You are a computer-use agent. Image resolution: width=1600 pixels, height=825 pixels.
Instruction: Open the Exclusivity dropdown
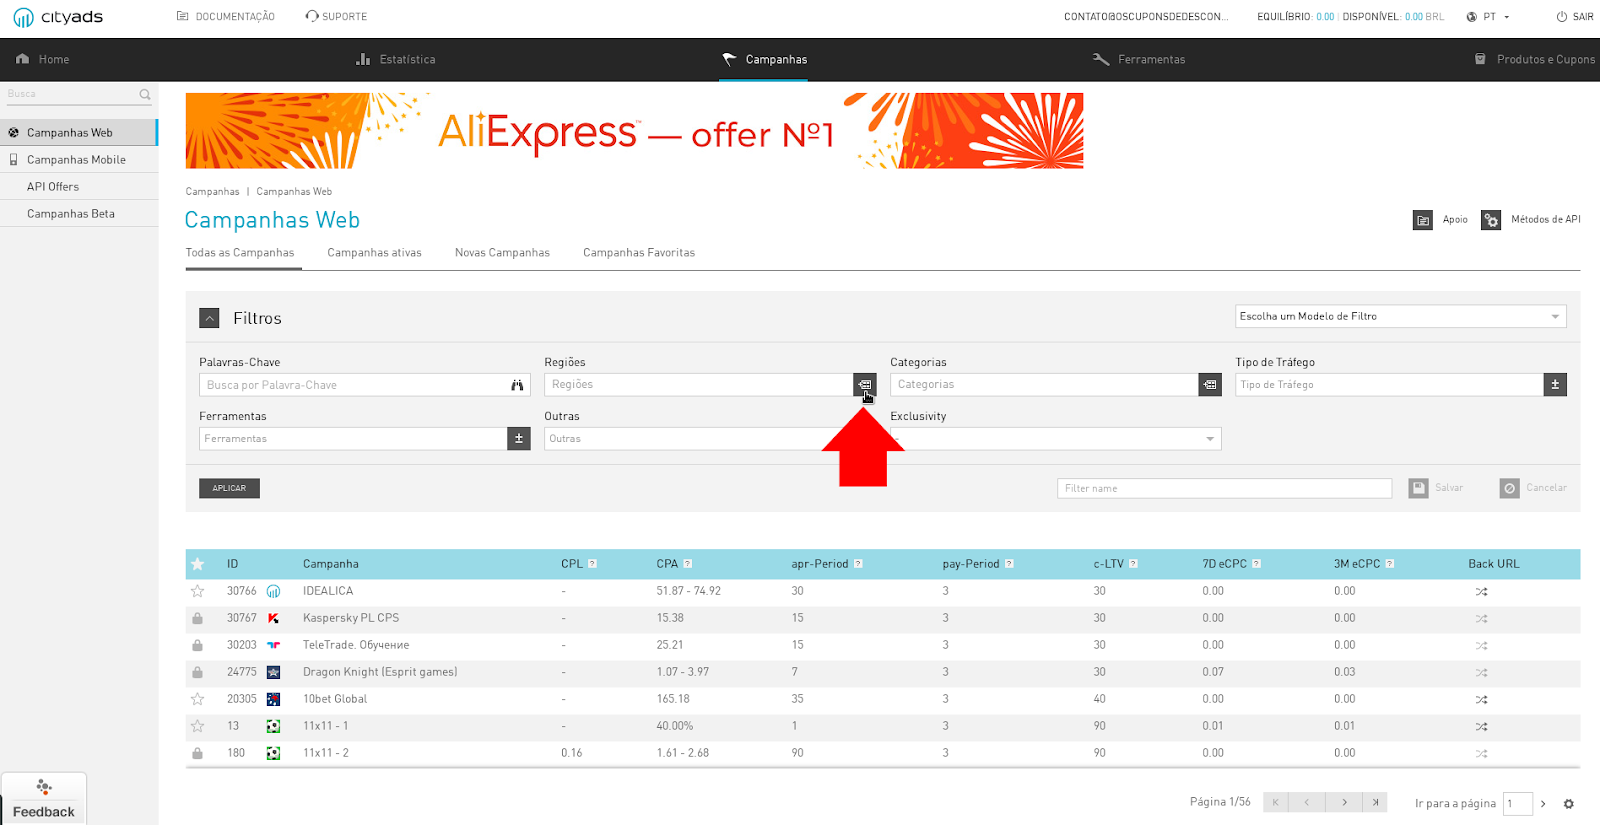pyautogui.click(x=1056, y=438)
